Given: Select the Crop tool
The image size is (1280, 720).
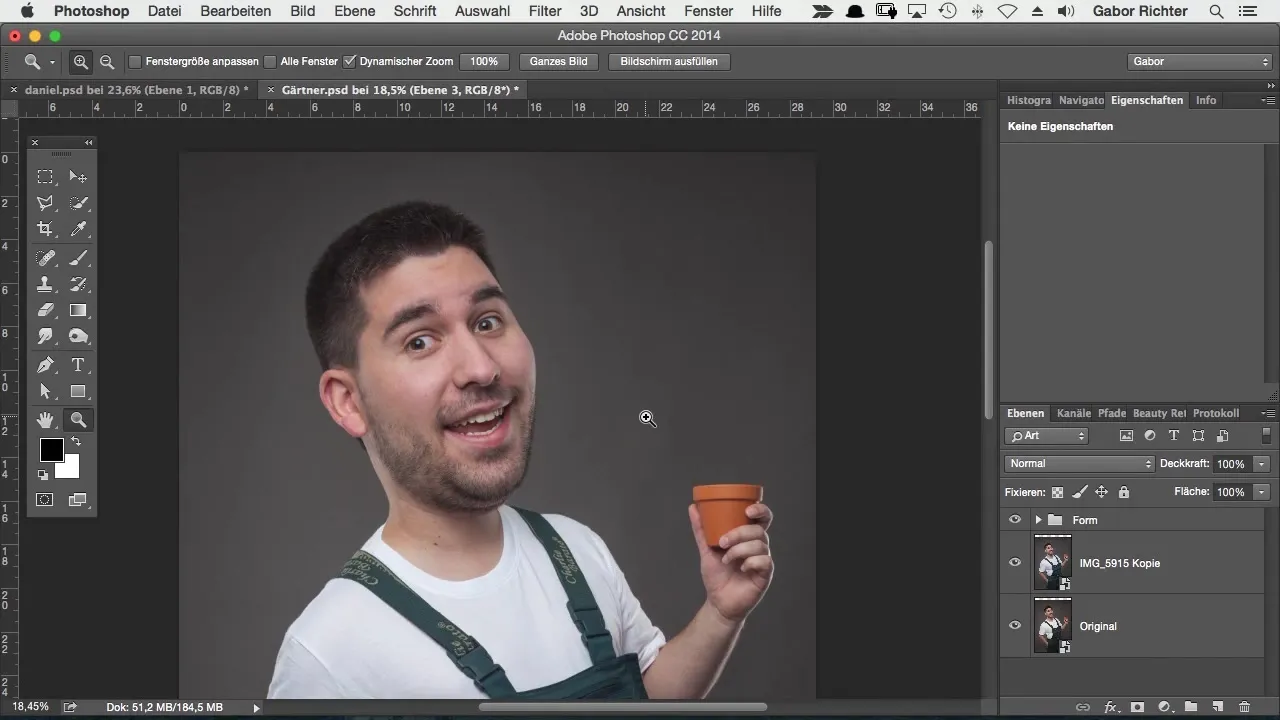Looking at the screenshot, I should [45, 229].
